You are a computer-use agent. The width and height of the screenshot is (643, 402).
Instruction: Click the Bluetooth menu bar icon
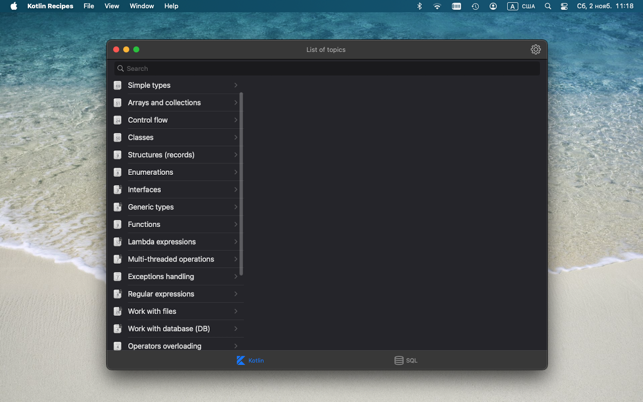419,6
